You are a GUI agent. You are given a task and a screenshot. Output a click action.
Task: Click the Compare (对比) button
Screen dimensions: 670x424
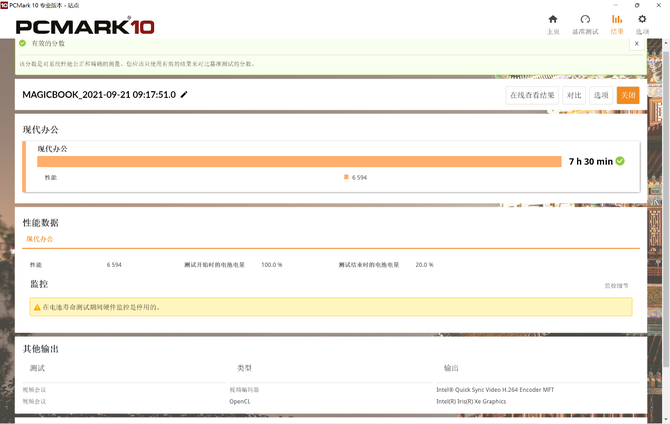click(574, 95)
